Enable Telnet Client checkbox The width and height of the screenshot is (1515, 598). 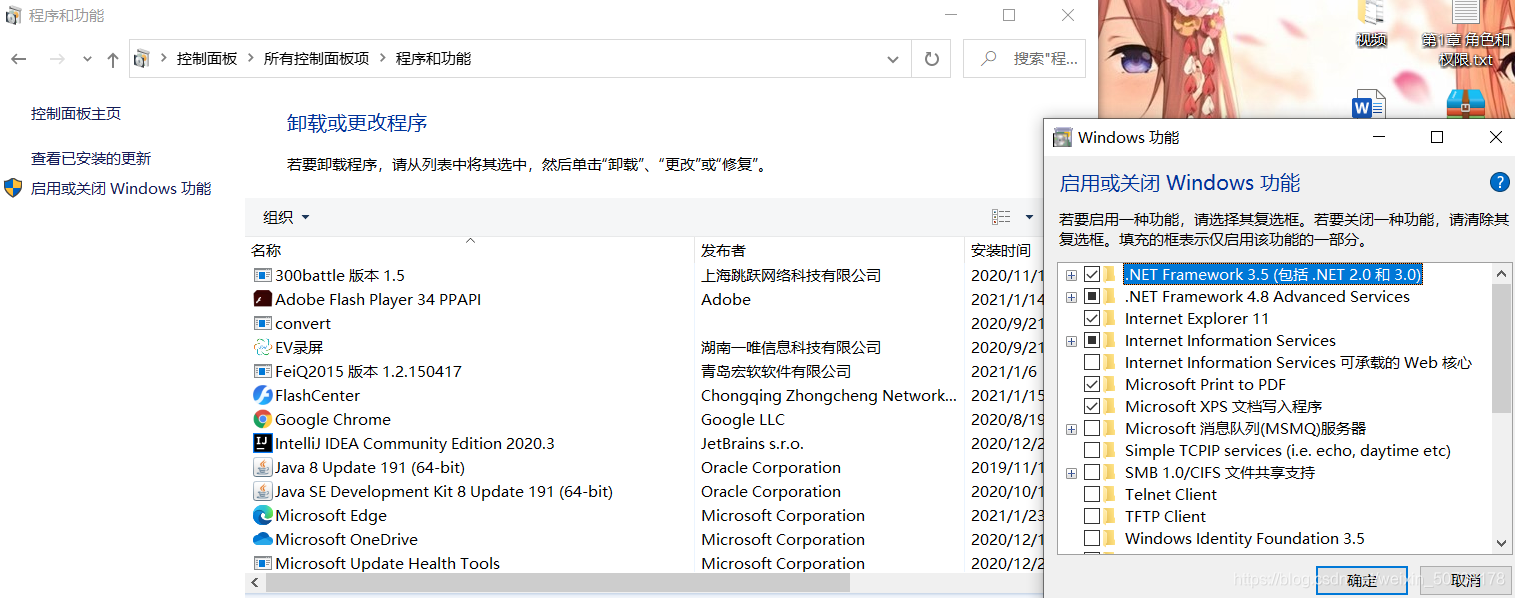(1092, 494)
